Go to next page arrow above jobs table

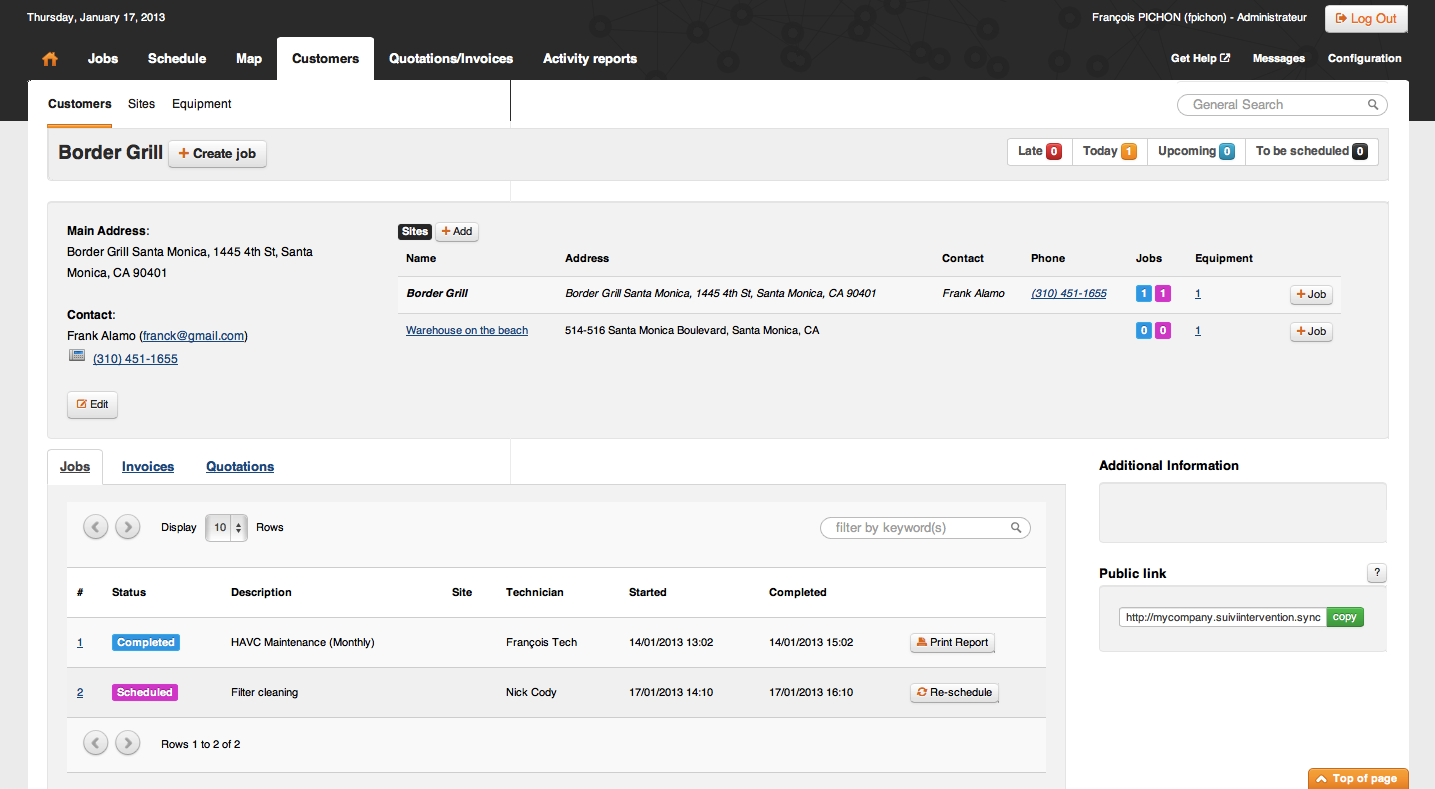(x=127, y=527)
